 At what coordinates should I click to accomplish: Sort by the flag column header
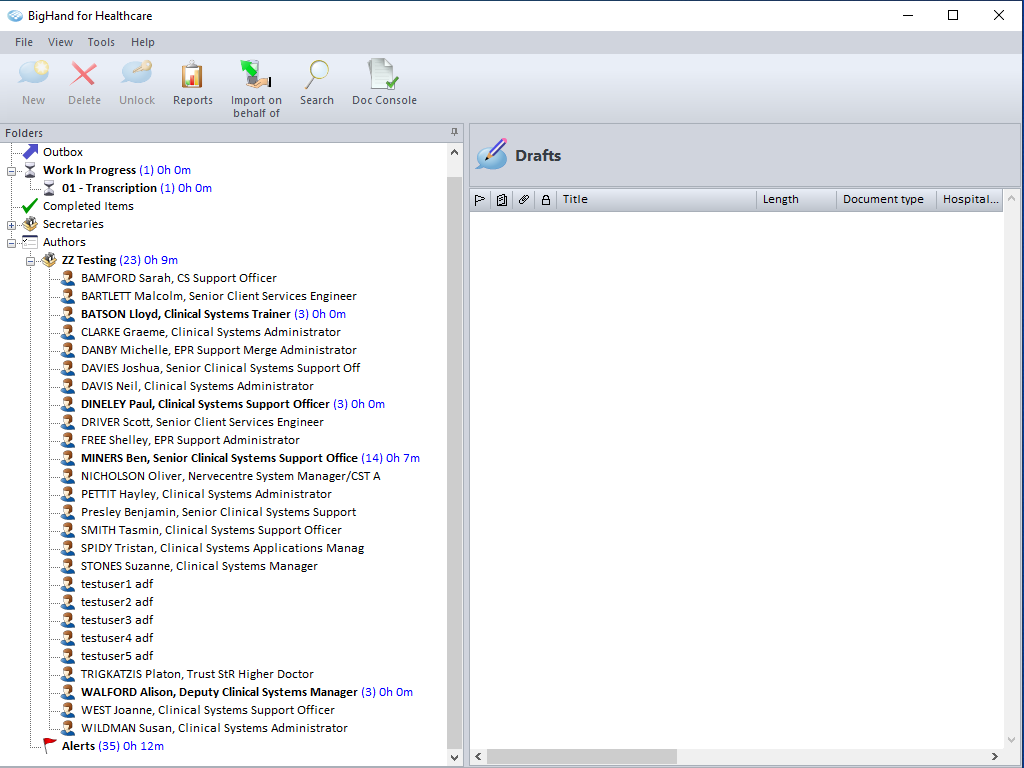click(x=480, y=200)
